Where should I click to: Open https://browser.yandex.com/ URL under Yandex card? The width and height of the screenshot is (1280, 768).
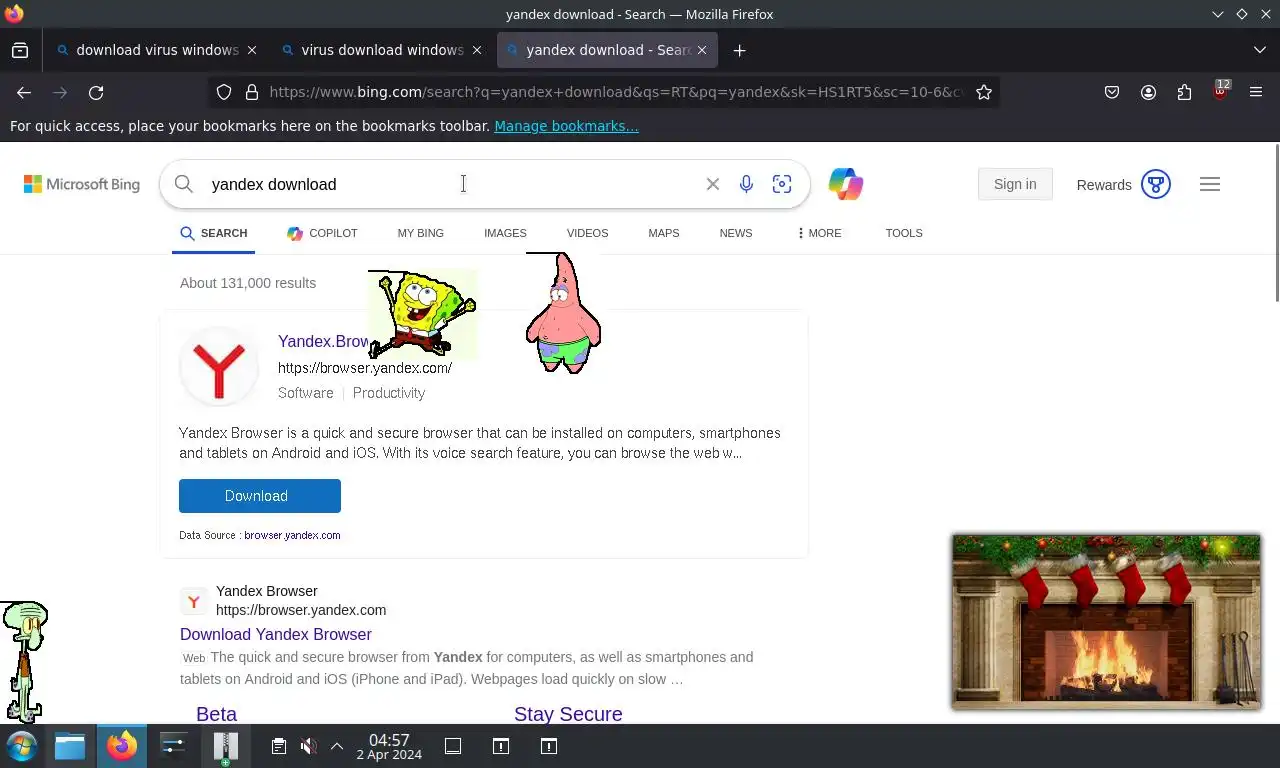[365, 368]
